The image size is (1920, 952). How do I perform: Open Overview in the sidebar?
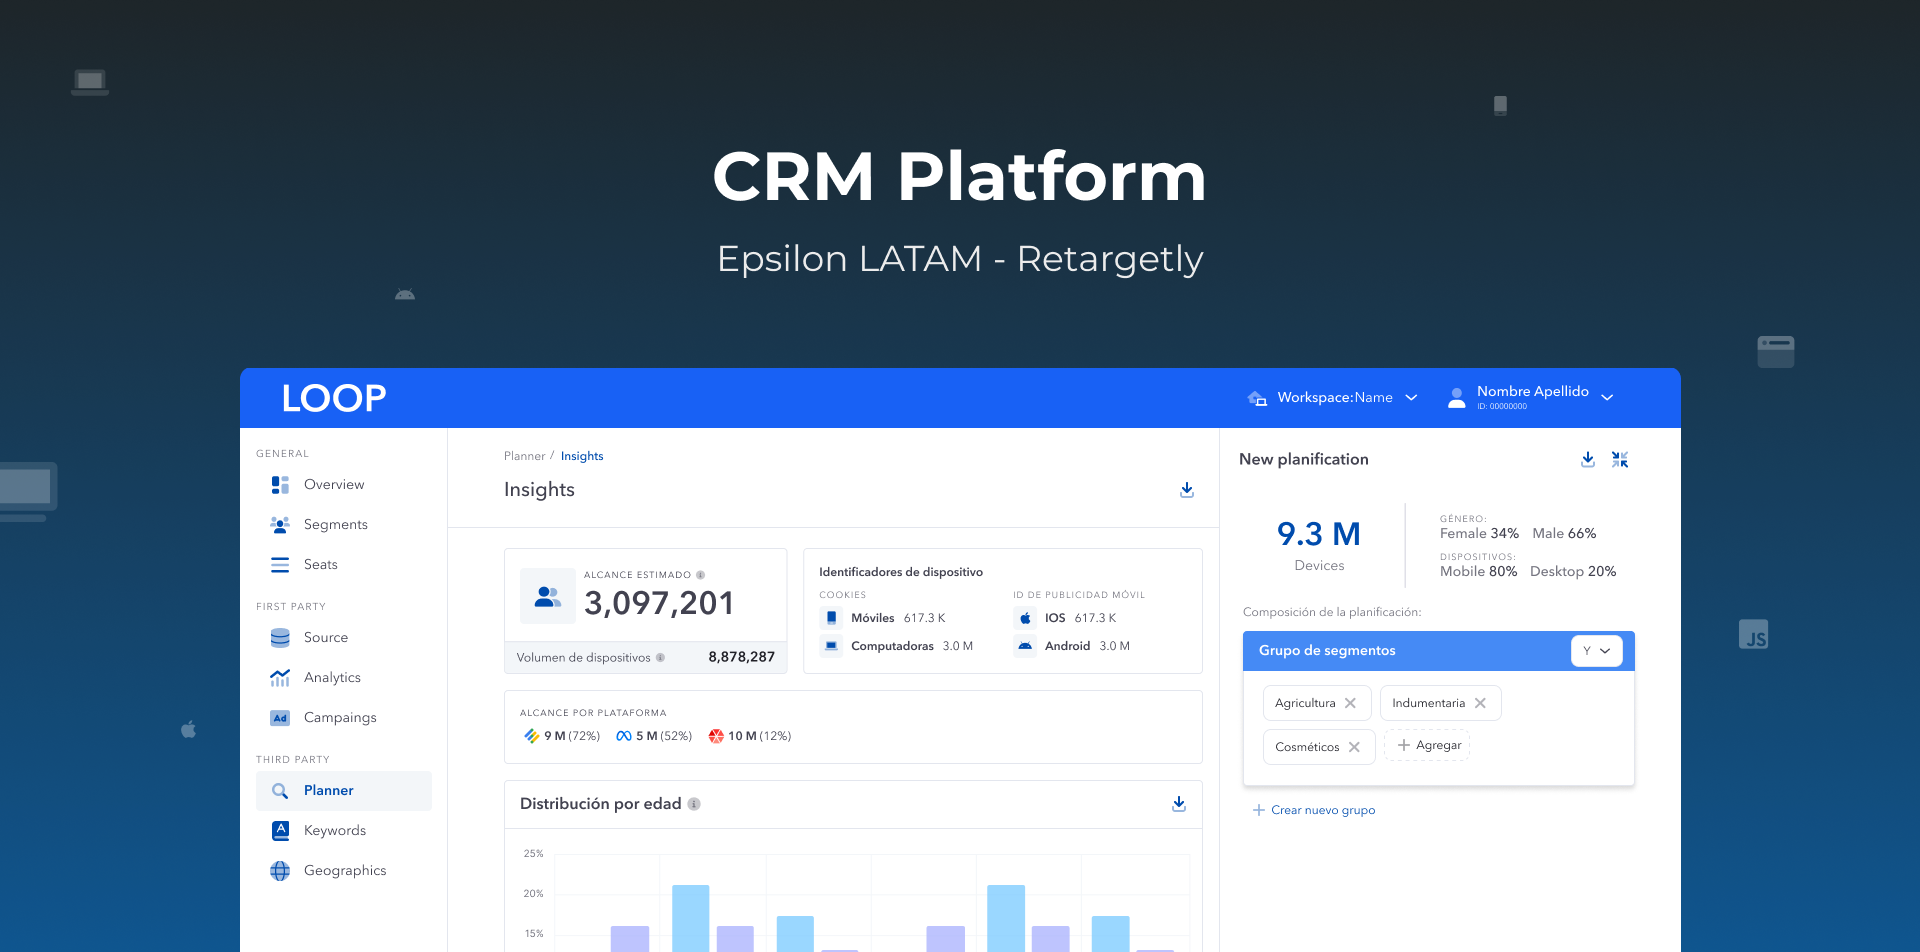coord(334,485)
